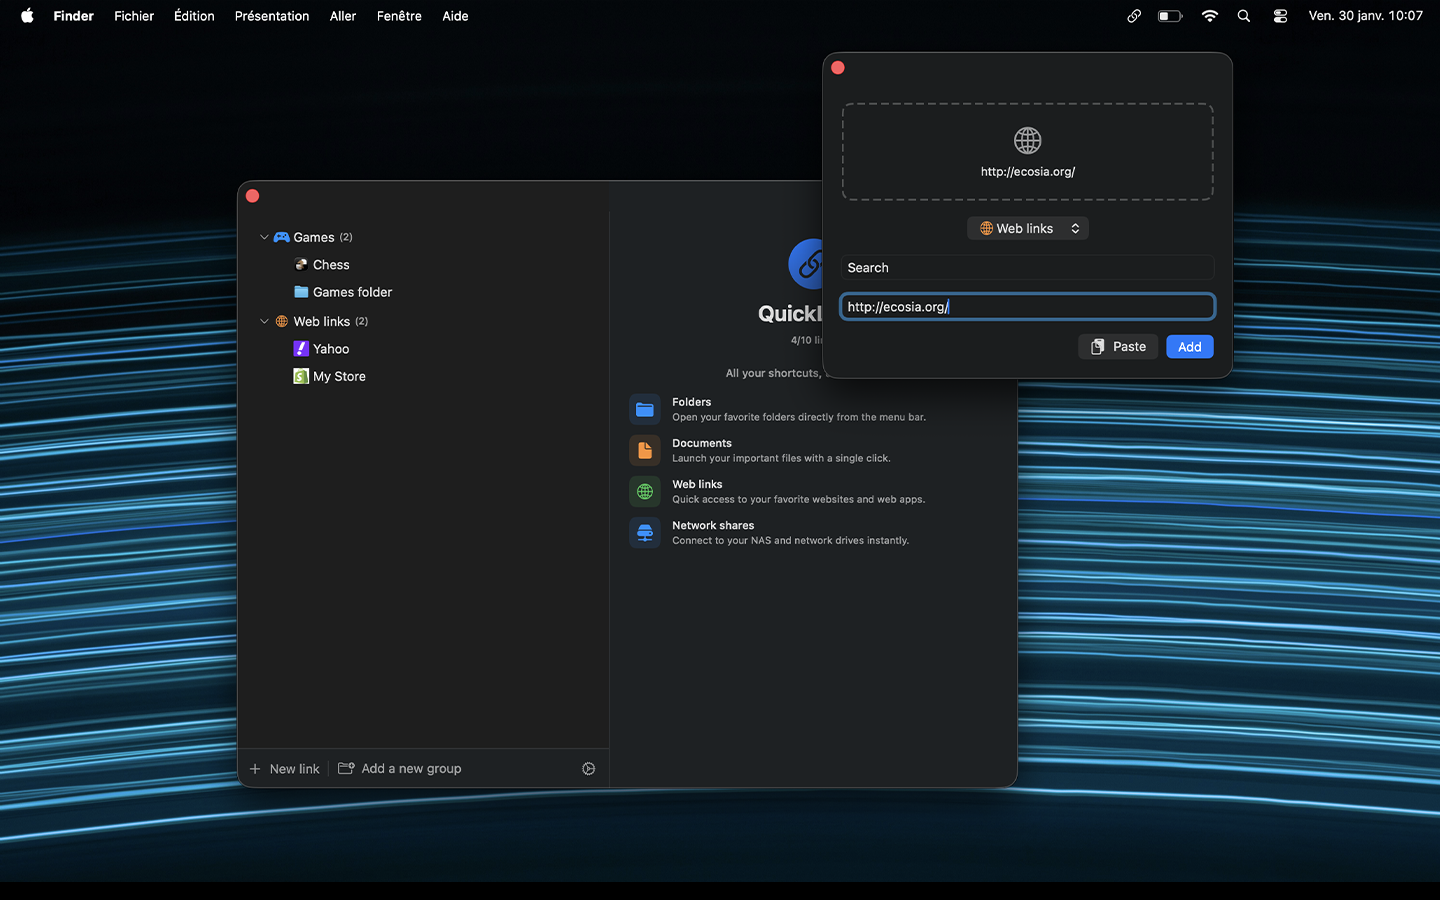
Task: Click the URL input field
Action: (1028, 307)
